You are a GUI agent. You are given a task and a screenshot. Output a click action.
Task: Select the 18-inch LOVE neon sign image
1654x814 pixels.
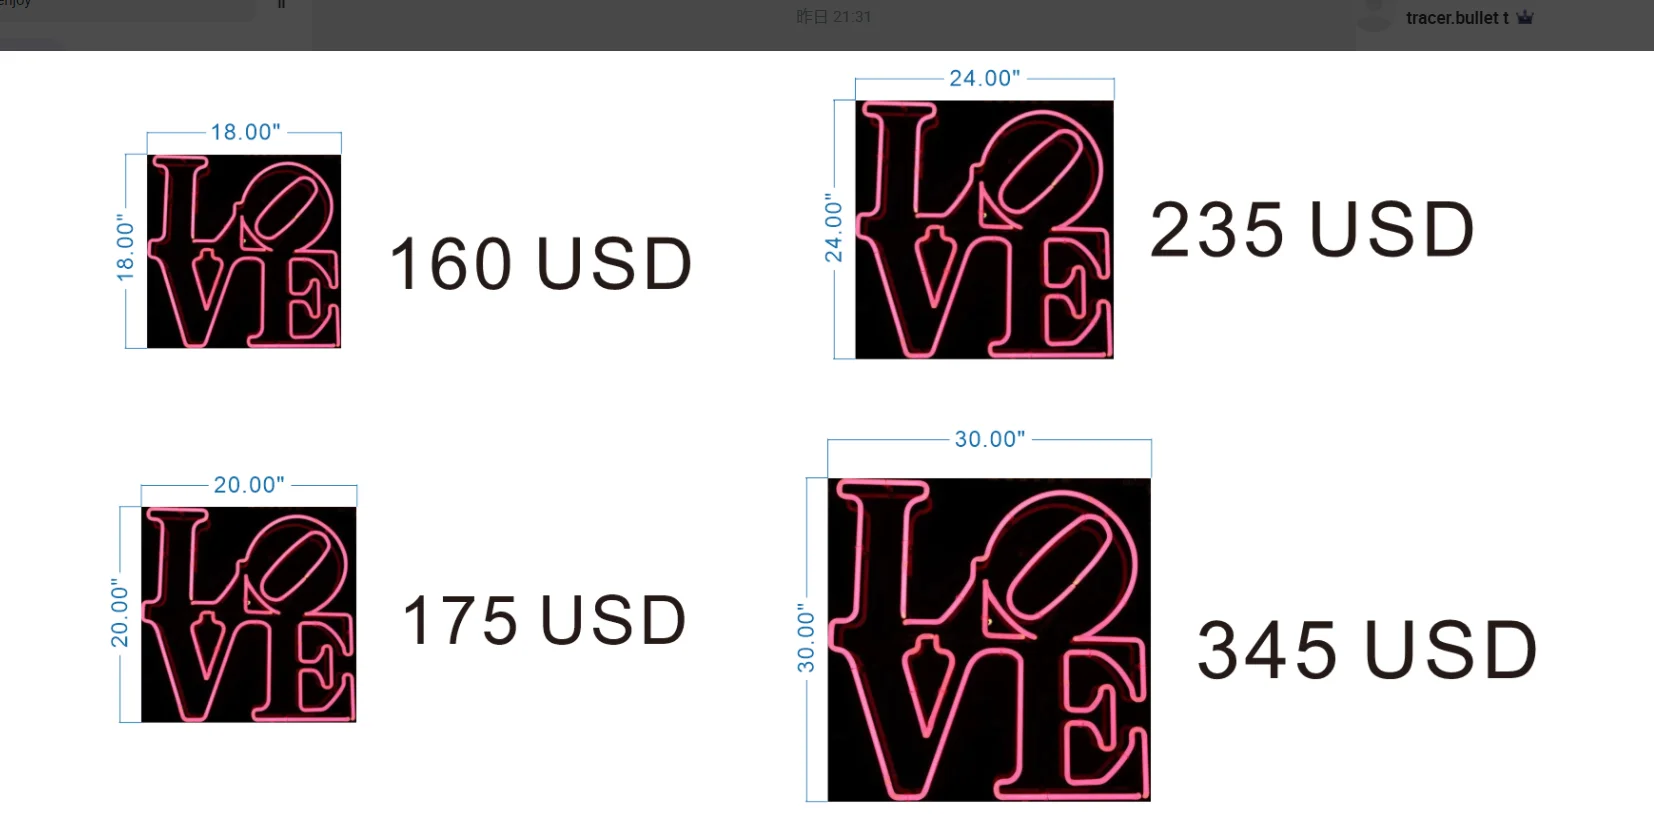[x=244, y=251]
